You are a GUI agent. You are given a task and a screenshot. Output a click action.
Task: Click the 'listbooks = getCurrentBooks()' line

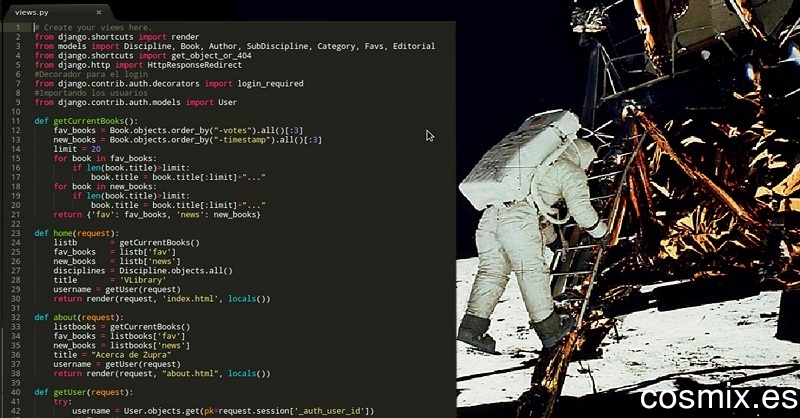(x=121, y=327)
